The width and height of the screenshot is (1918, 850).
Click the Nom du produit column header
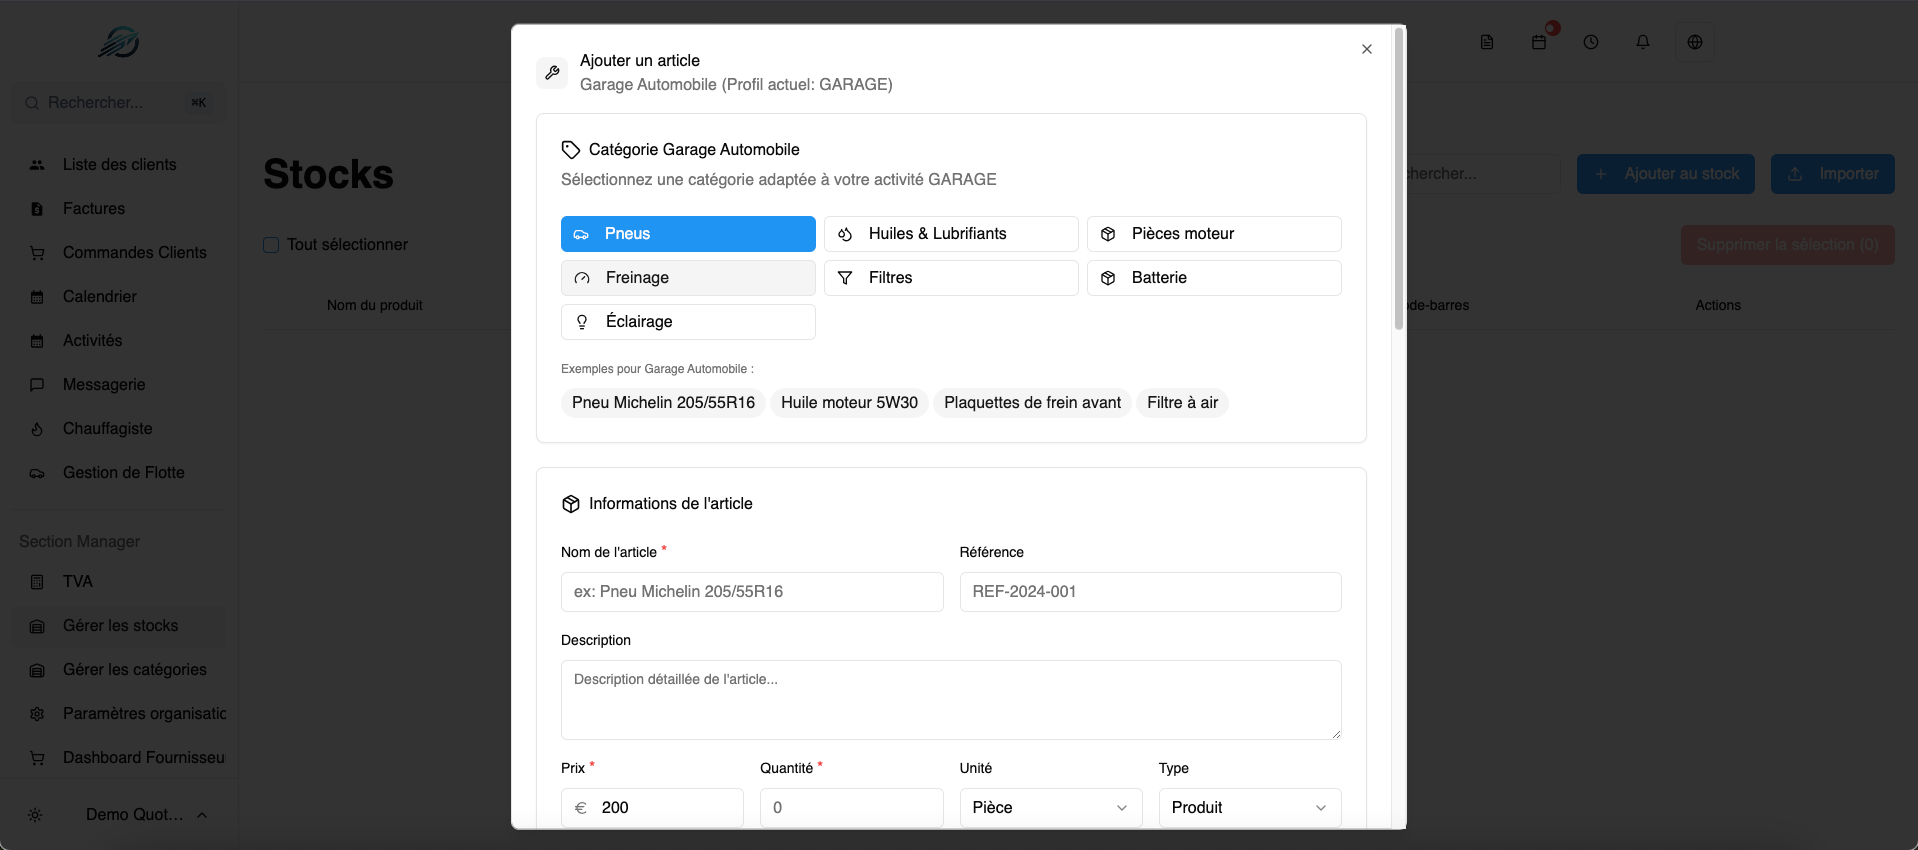coord(375,306)
